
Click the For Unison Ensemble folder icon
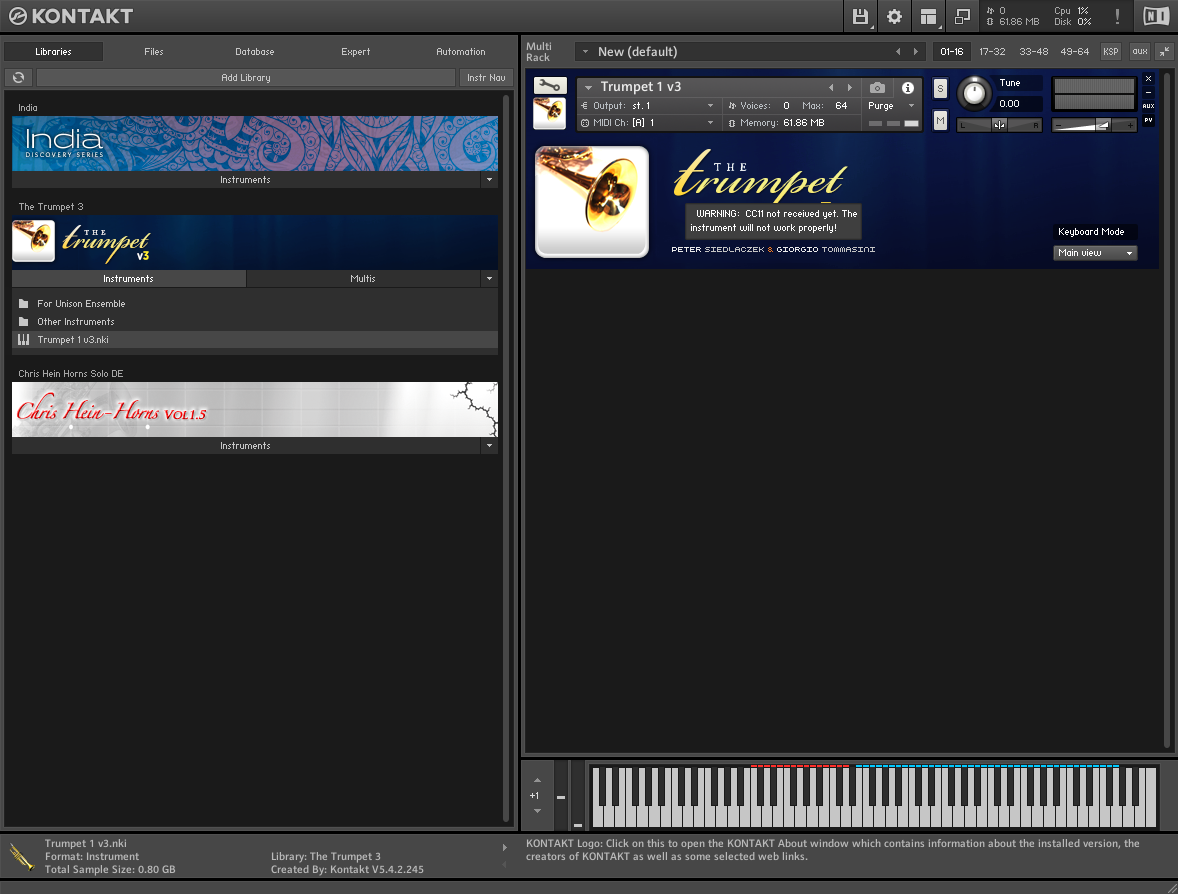click(x=23, y=304)
